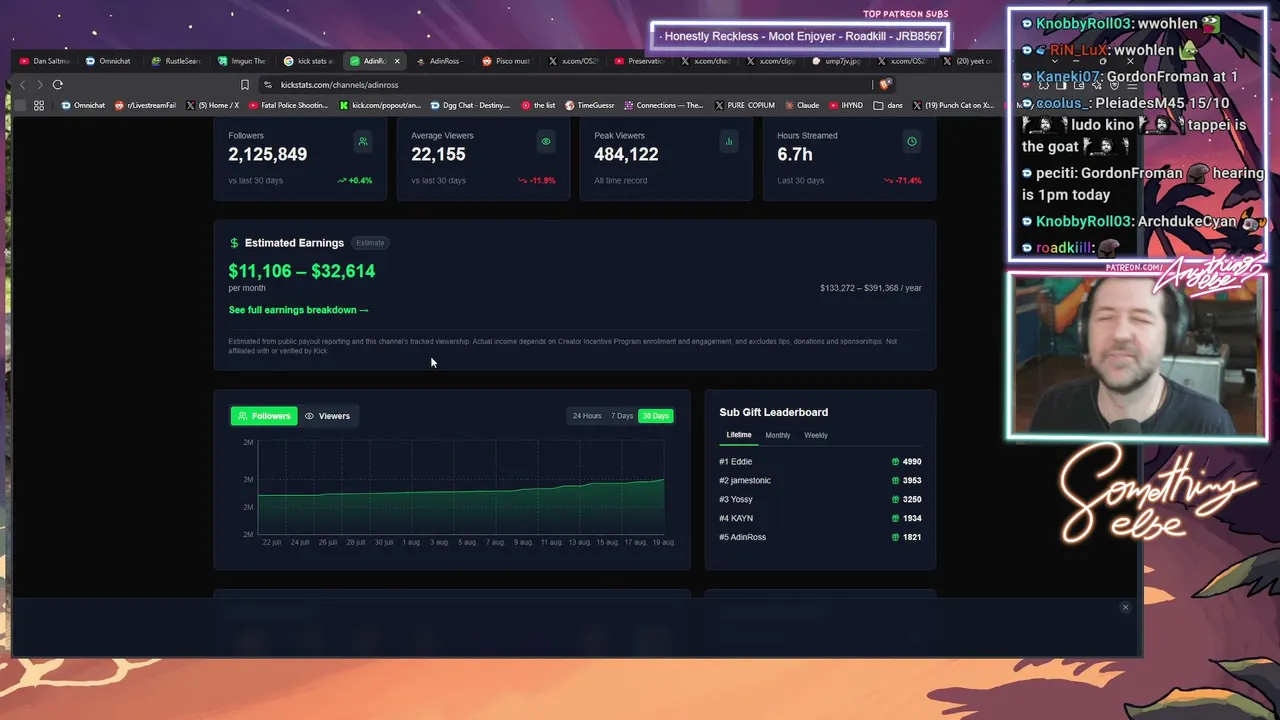Image resolution: width=1280 pixels, height=720 pixels.
Task: Set chart range to 24 Hours
Action: point(587,416)
